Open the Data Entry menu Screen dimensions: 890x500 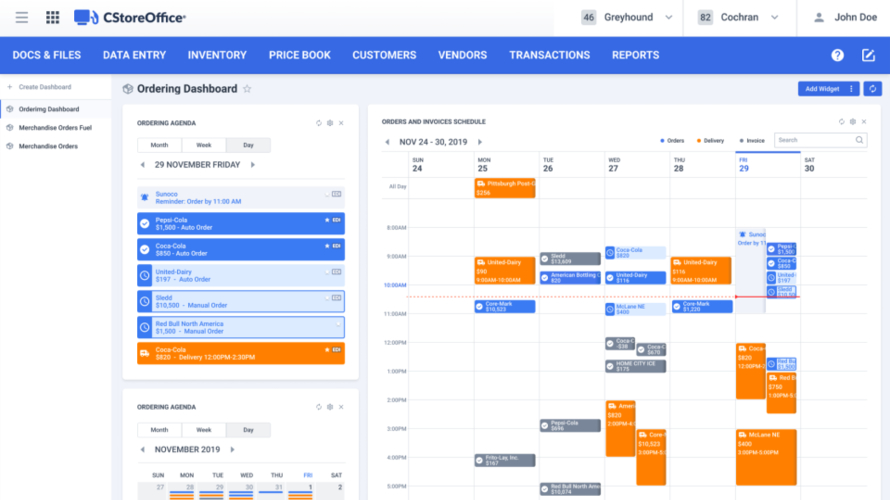(135, 55)
